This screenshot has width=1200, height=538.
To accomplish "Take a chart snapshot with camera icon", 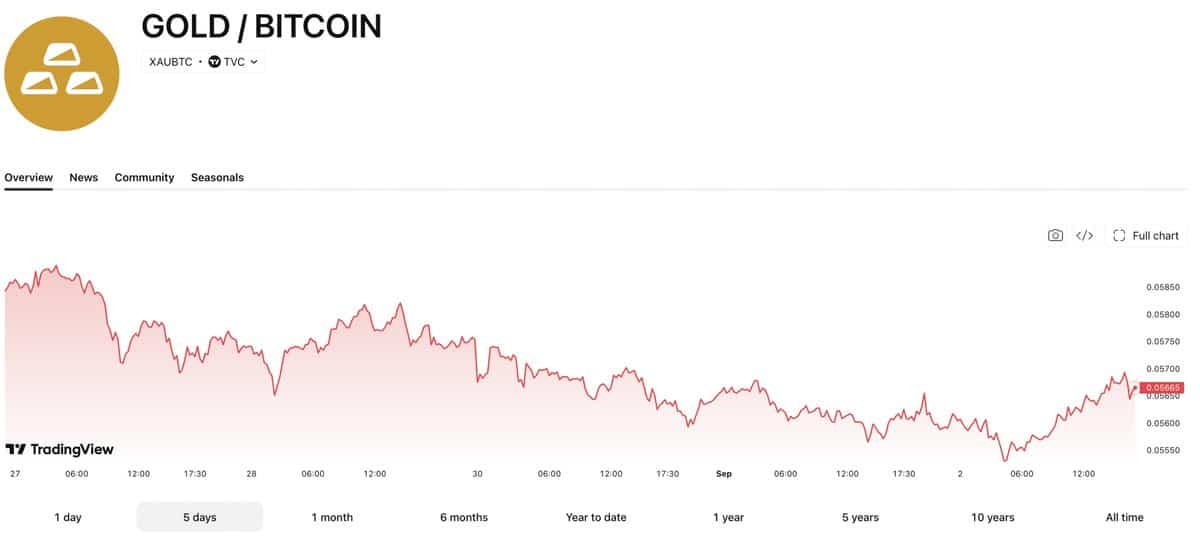I will [1055, 236].
